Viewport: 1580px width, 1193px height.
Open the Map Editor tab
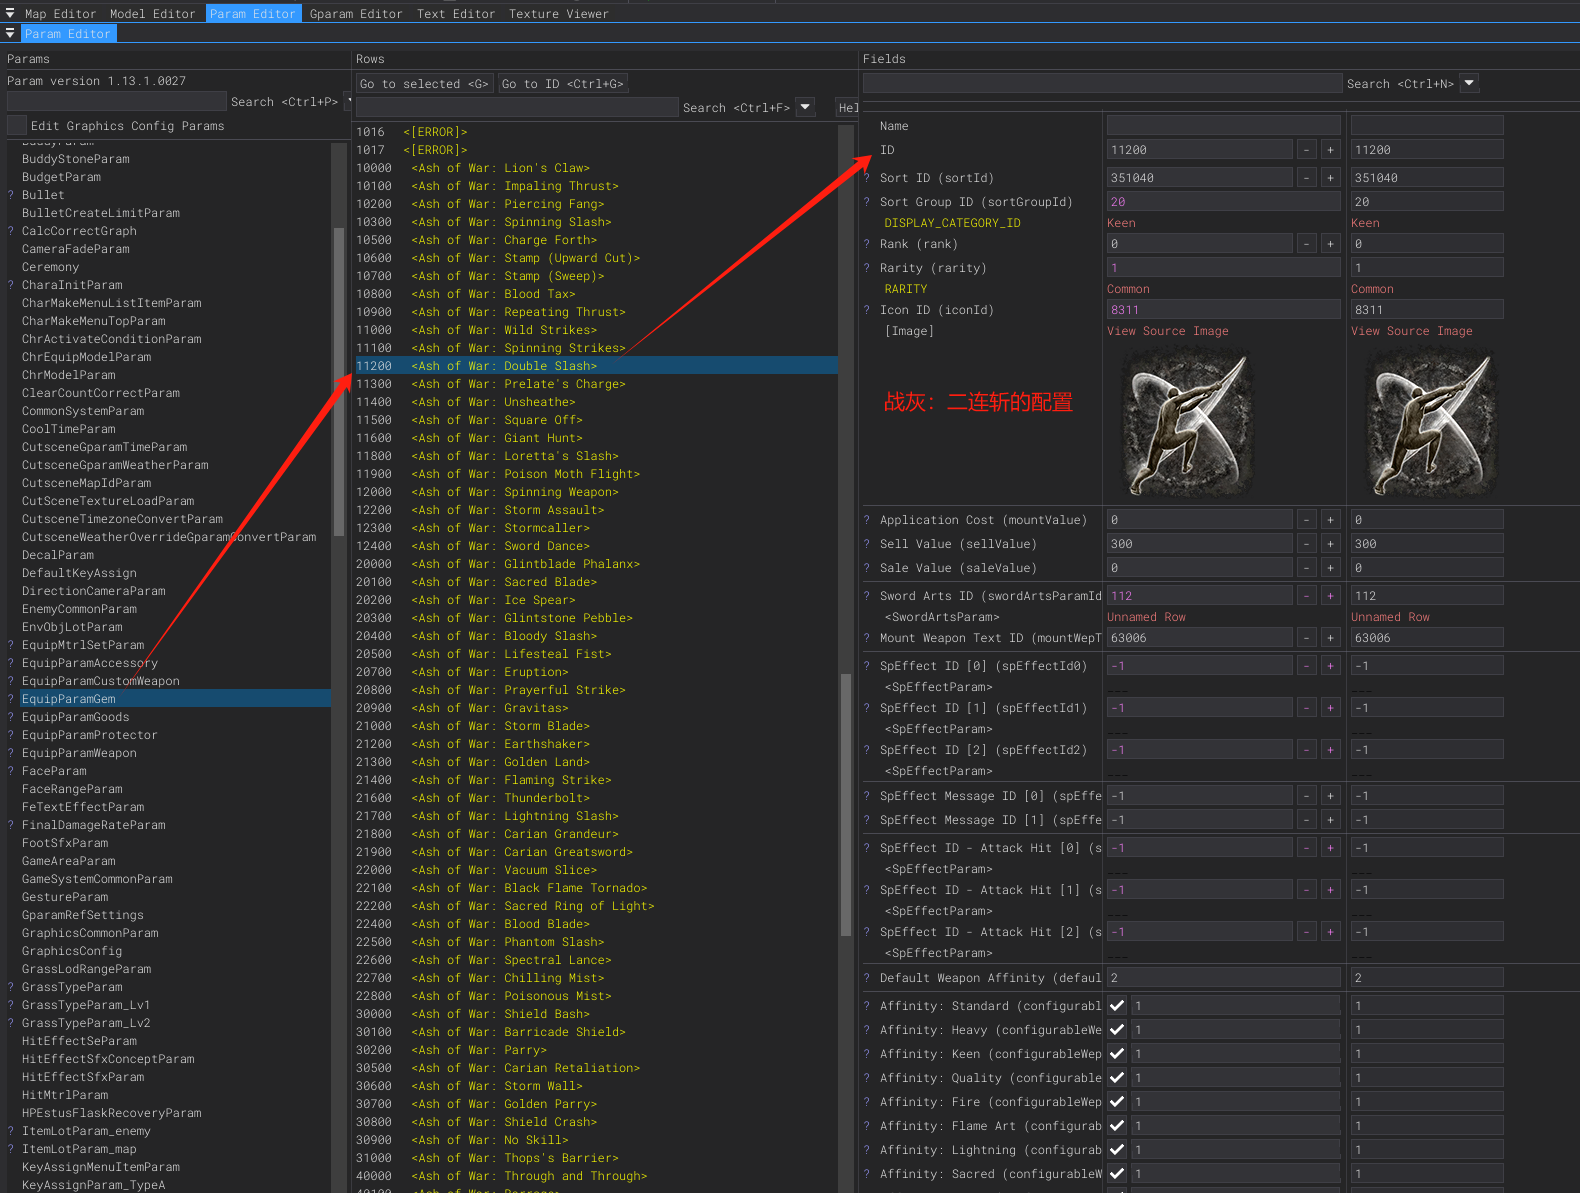point(60,14)
